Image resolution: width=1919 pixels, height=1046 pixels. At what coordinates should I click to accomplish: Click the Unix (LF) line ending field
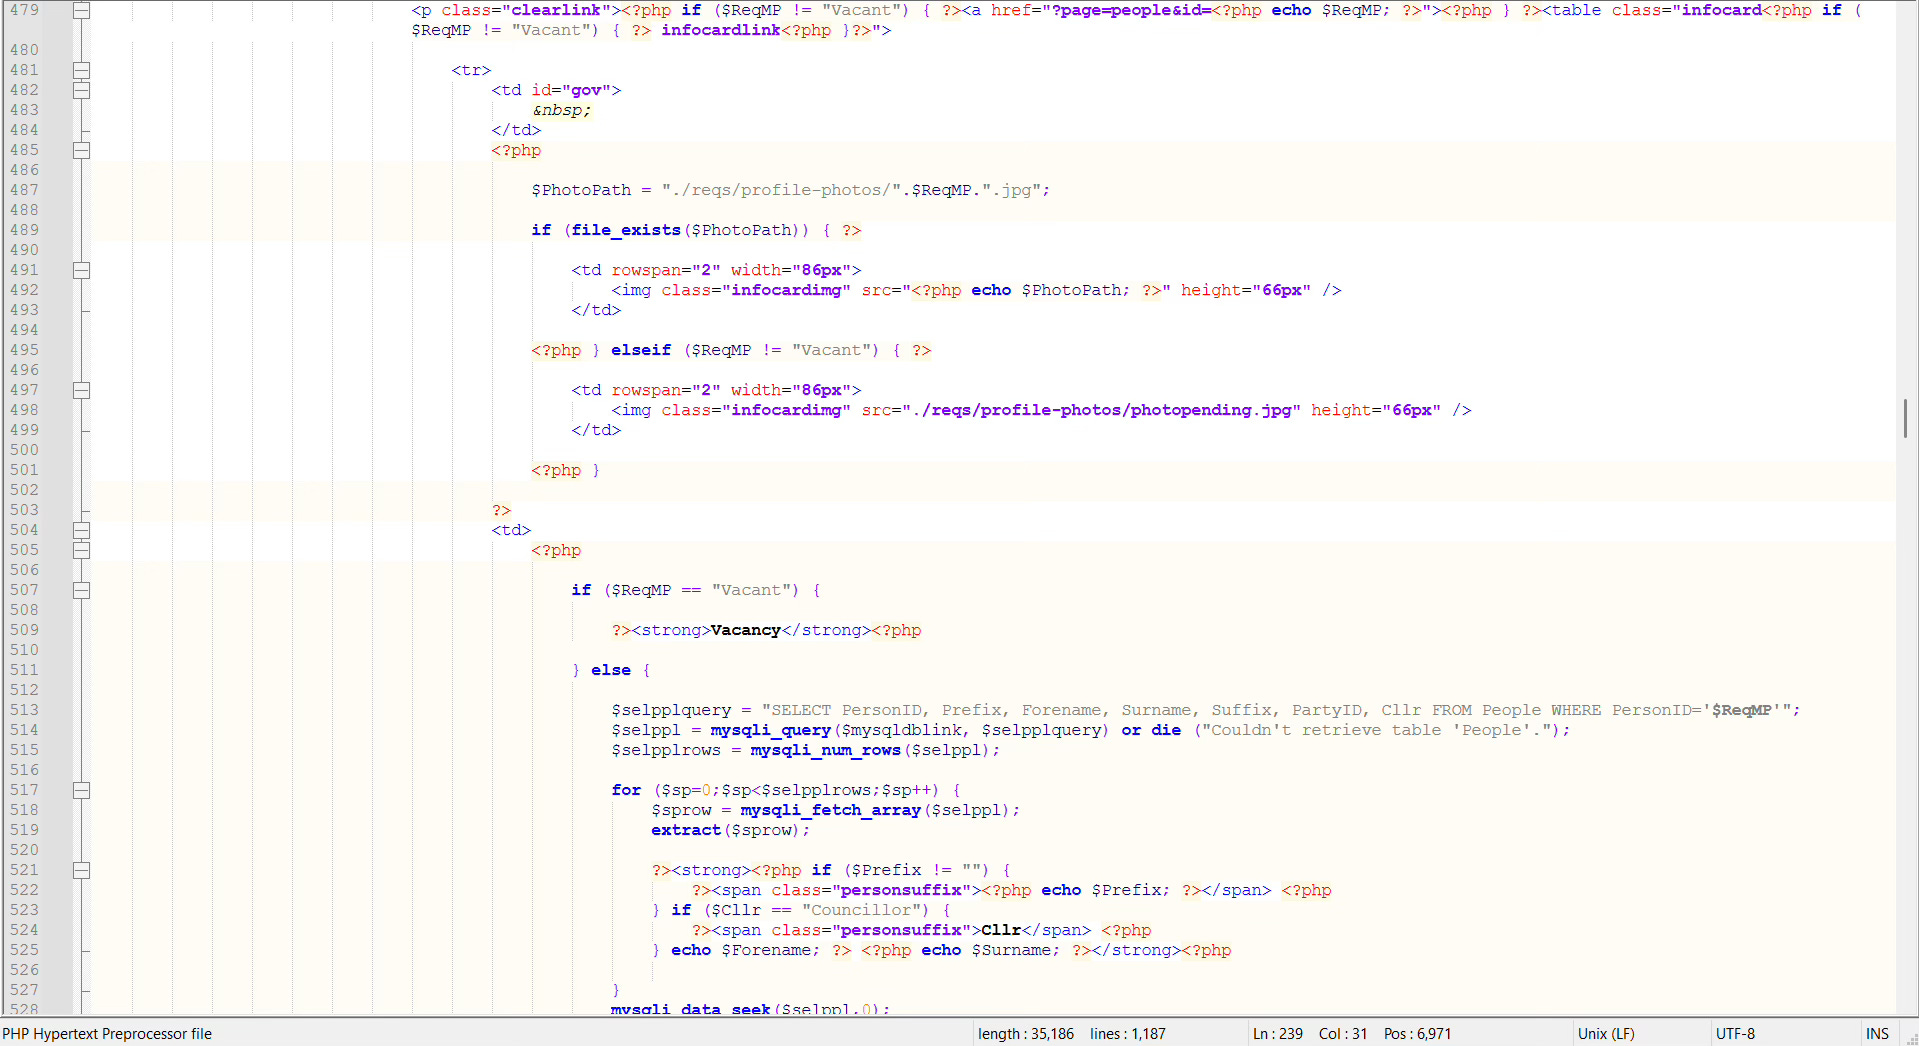[x=1606, y=1034]
